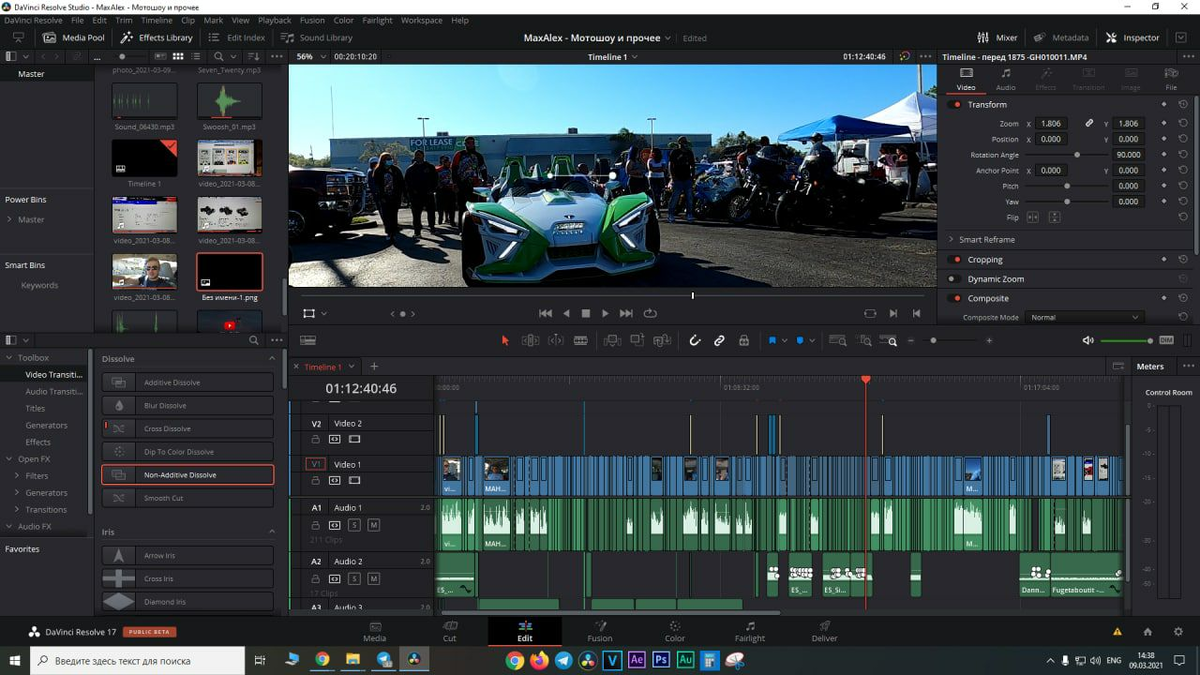Open the Effects Library panel
This screenshot has height=675, width=1200.
coord(156,38)
